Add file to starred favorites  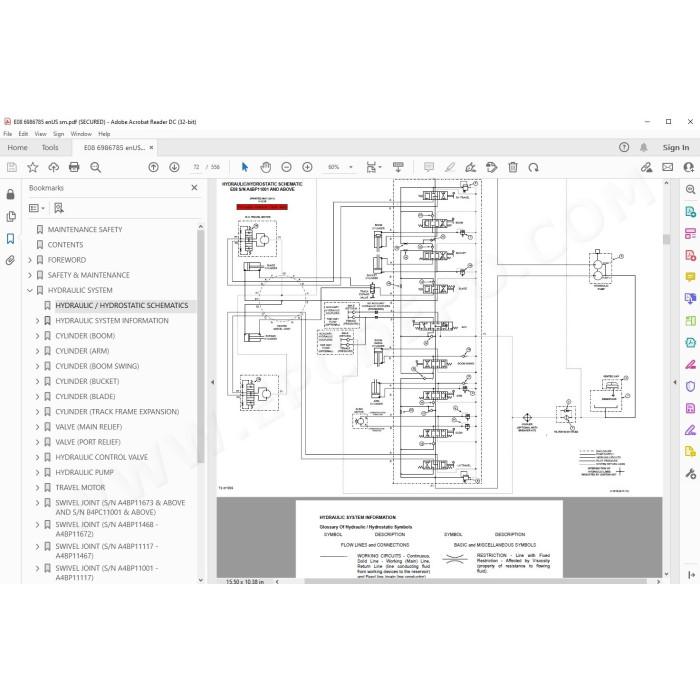[33, 167]
